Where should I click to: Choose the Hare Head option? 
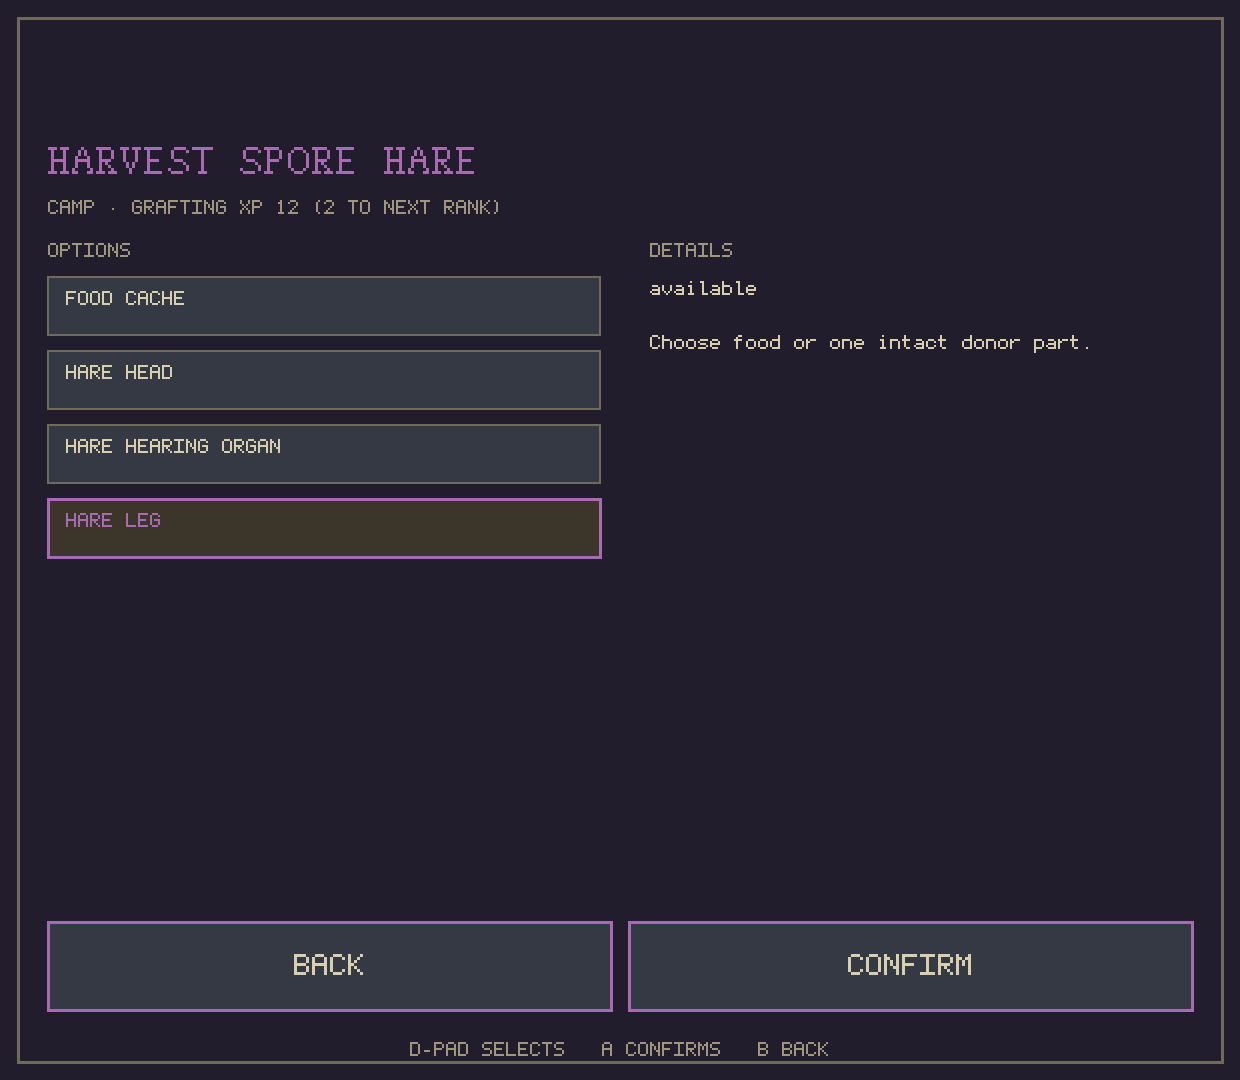324,380
